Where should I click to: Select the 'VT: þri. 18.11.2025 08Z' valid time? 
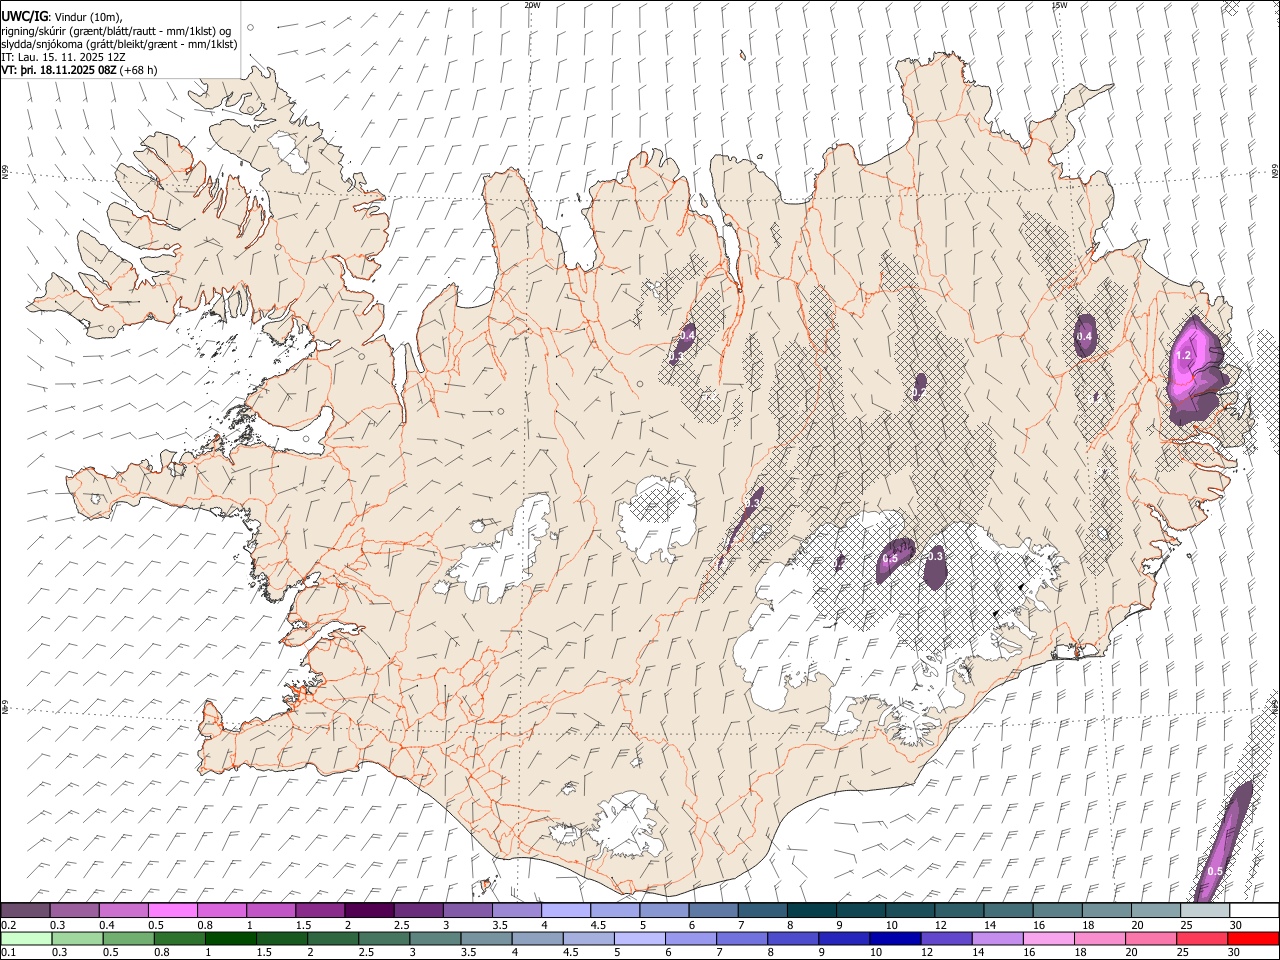tap(58, 71)
